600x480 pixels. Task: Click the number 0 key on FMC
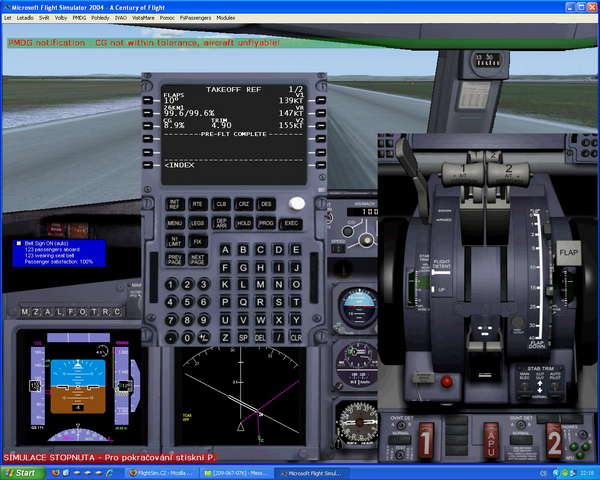tap(187, 338)
